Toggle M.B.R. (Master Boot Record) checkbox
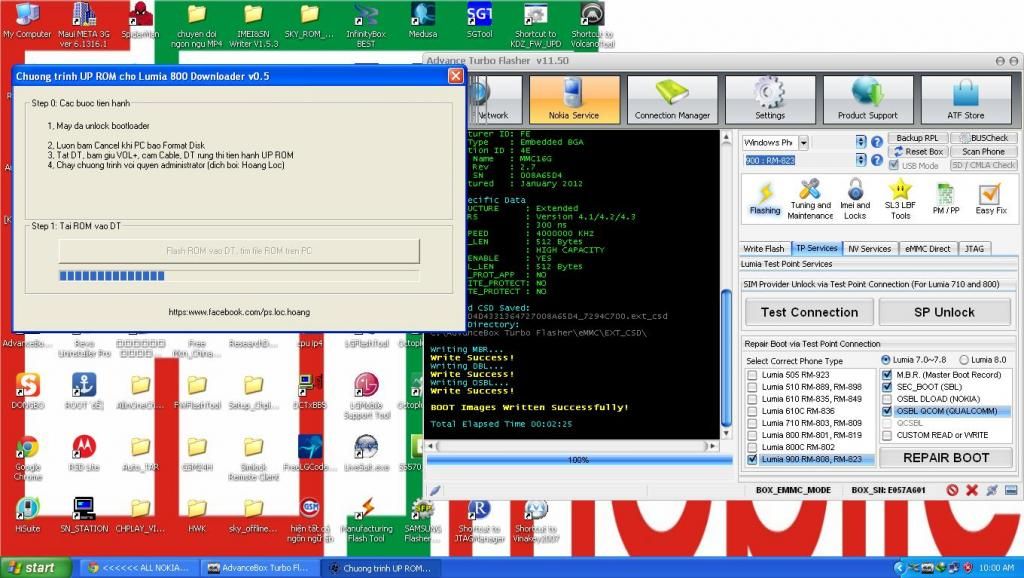1024x578 pixels. [887, 375]
